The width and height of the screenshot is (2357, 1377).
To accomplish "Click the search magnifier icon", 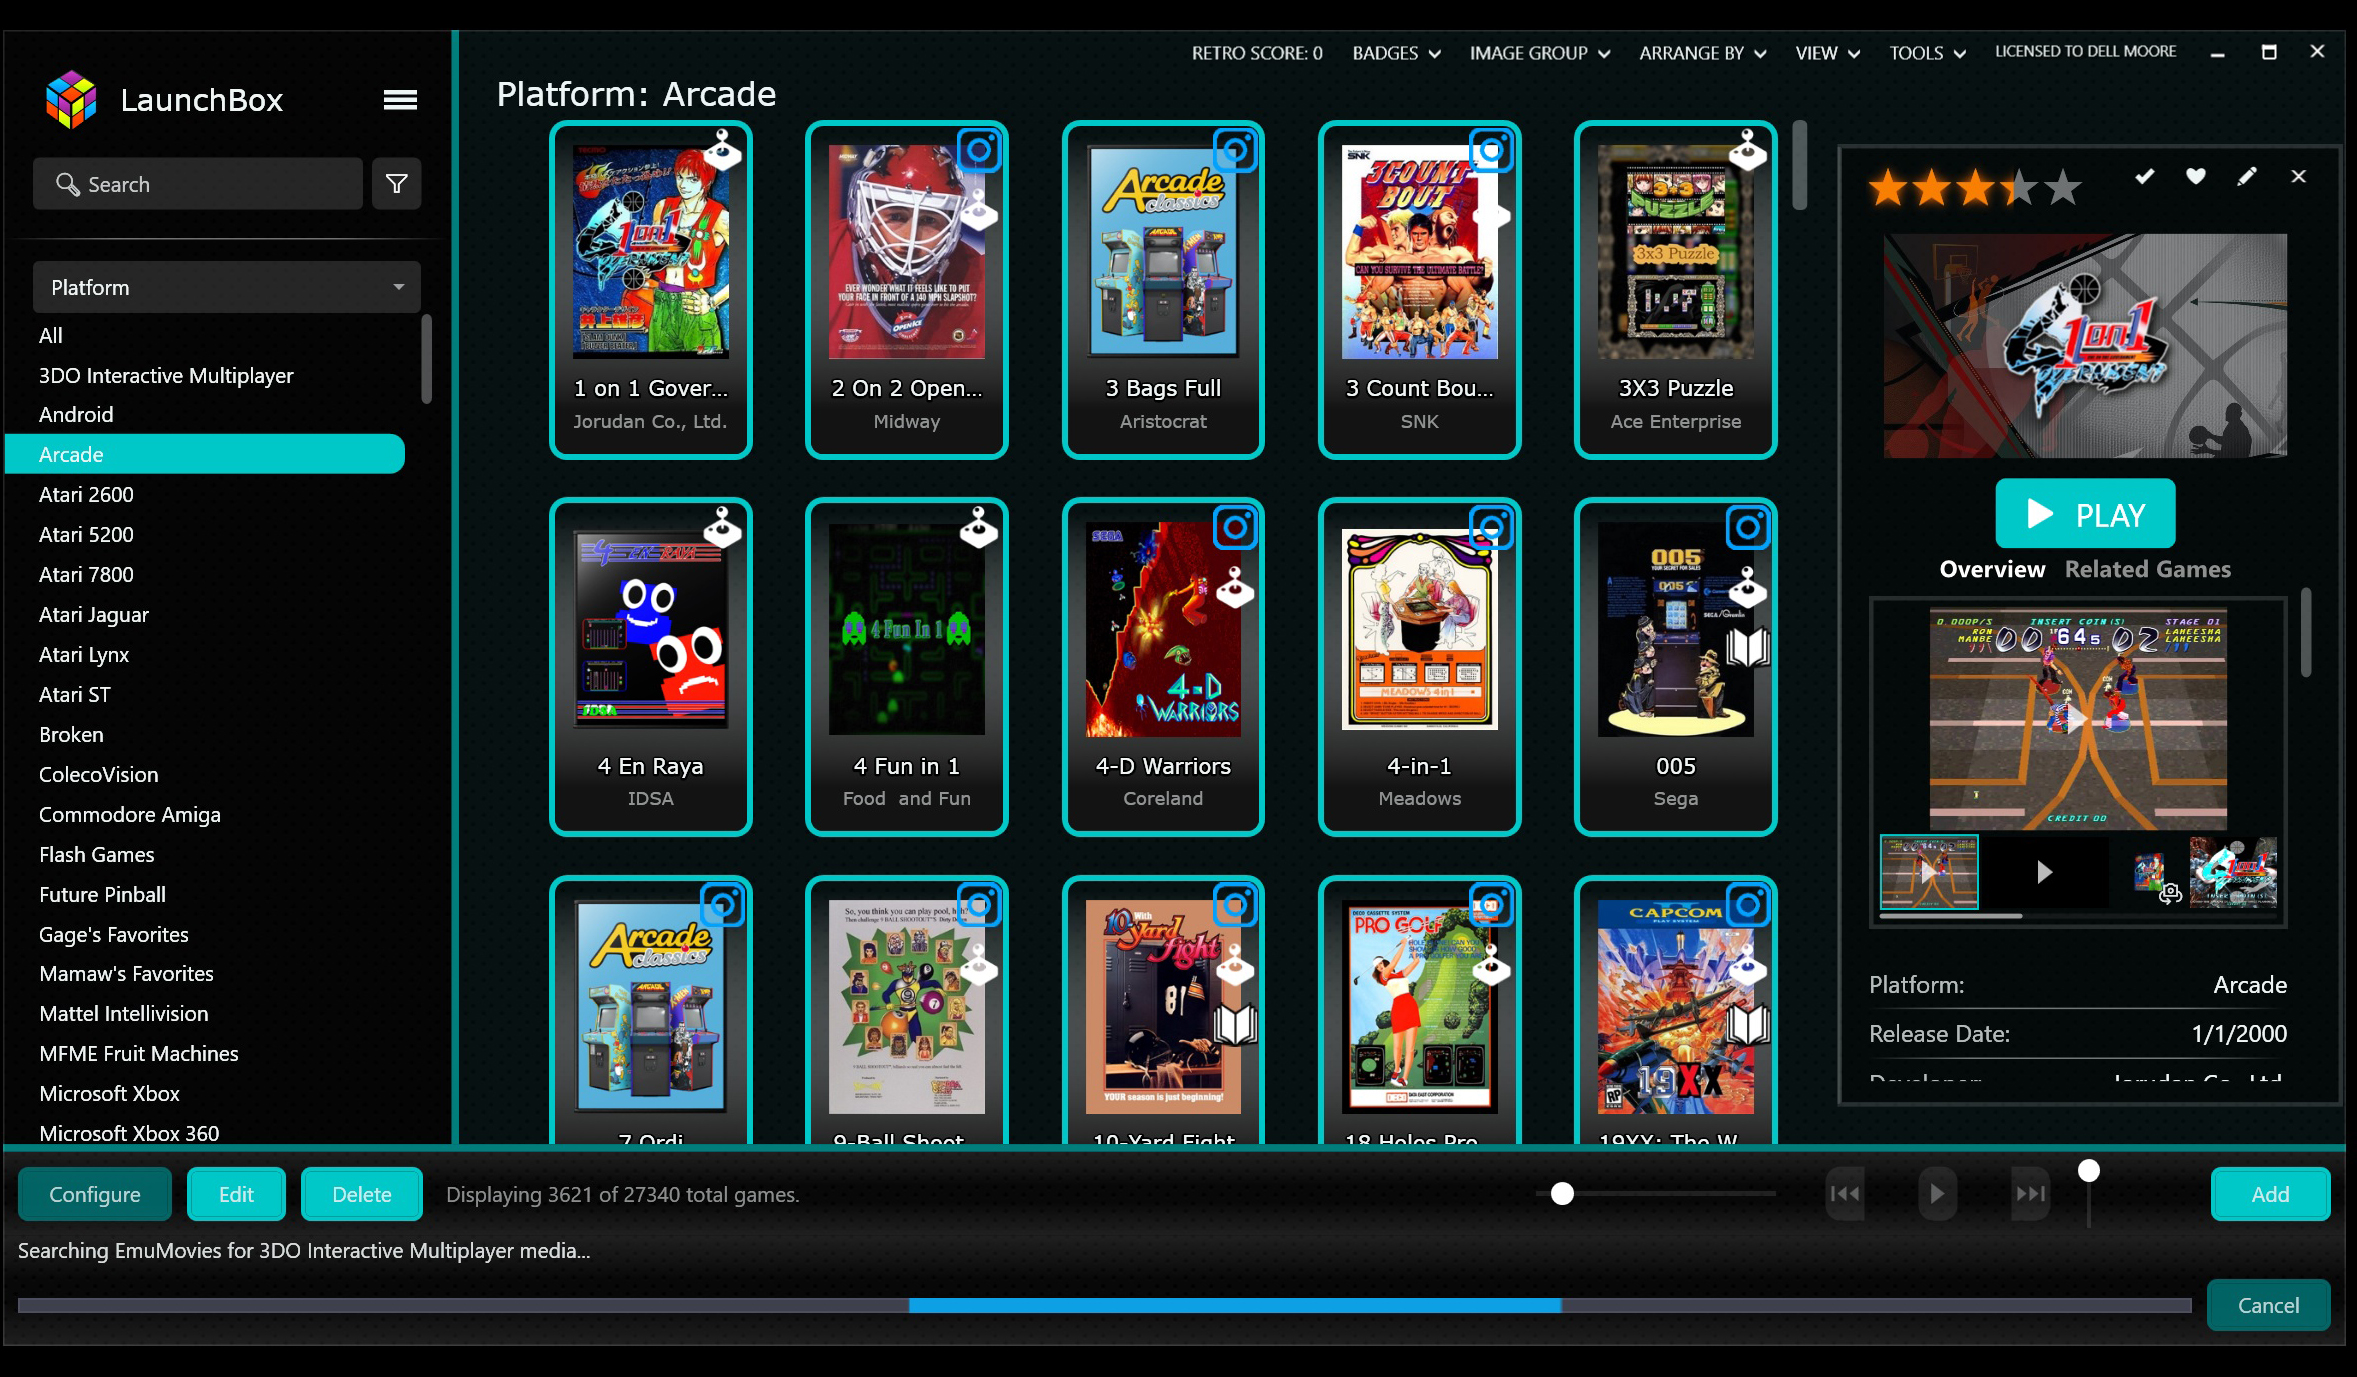I will click(x=67, y=184).
